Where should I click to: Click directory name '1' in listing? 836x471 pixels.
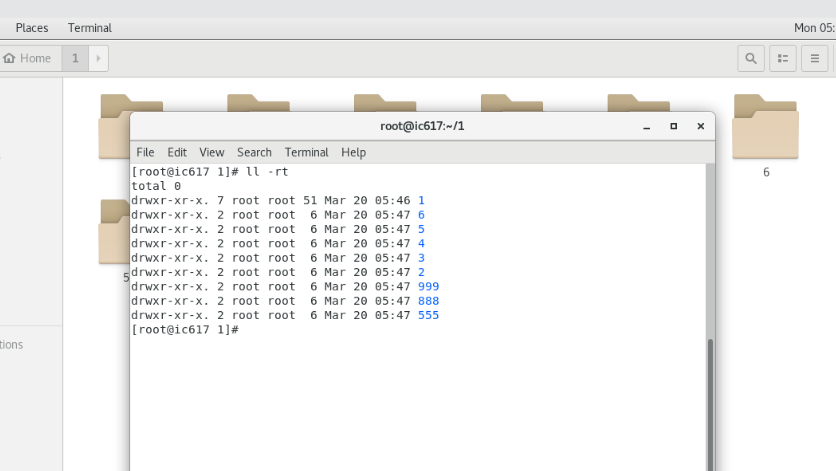421,201
